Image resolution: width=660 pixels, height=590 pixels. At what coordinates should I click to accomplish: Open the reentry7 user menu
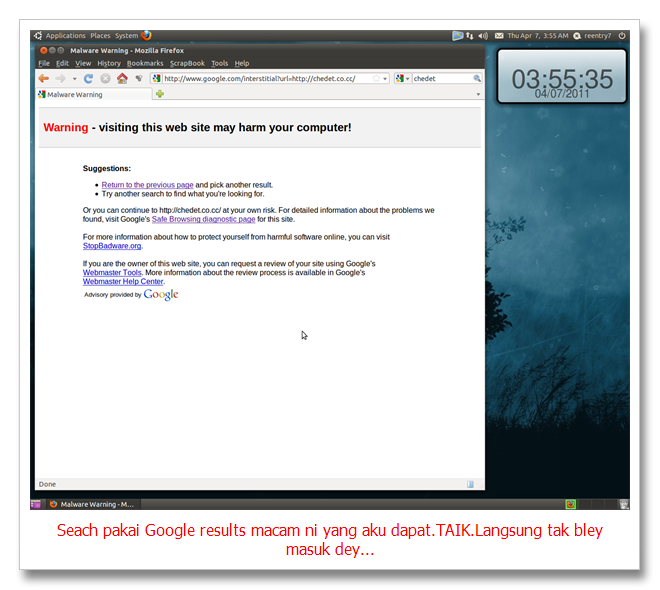pyautogui.click(x=592, y=36)
